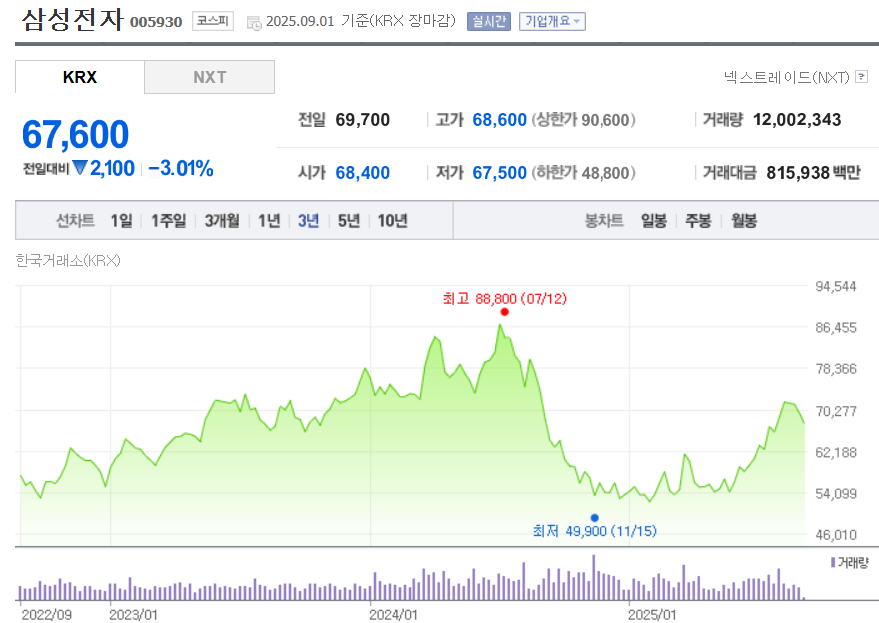879x623 pixels.
Task: Switch to the KRX tab
Action: (x=80, y=77)
